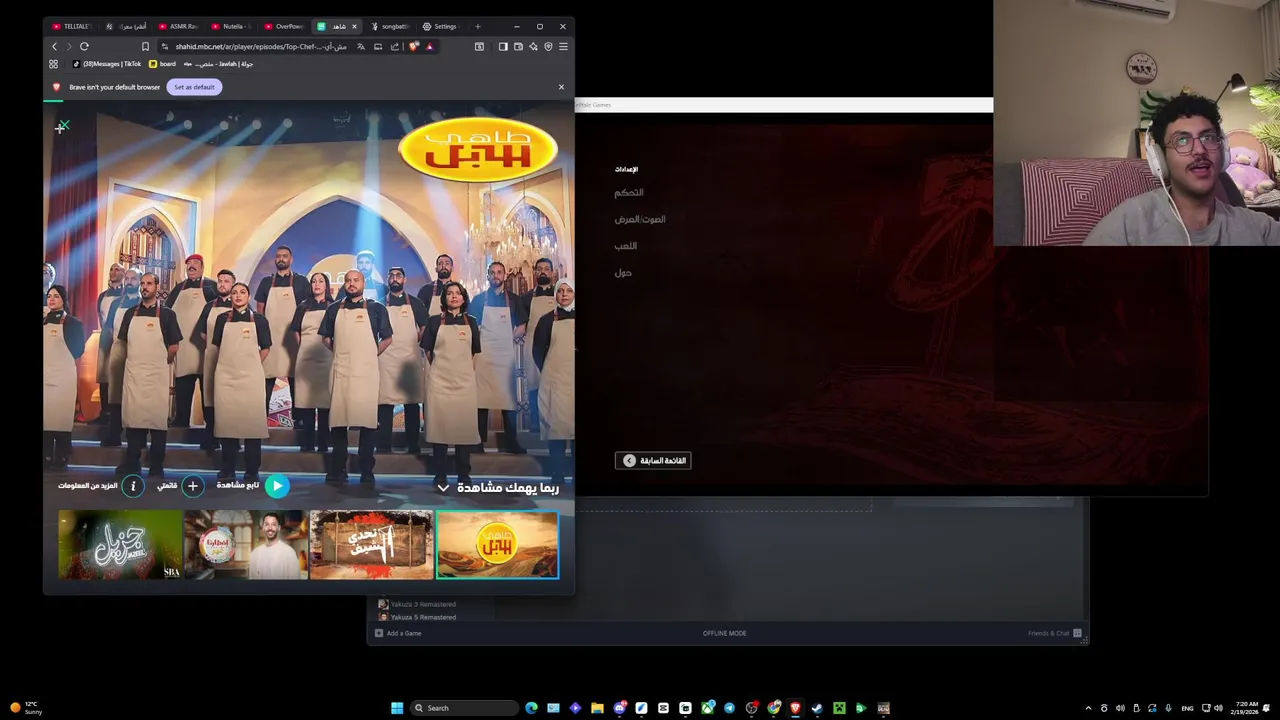This screenshot has height=720, width=1280.
Task: Open Windows Start menu
Action: click(397, 708)
